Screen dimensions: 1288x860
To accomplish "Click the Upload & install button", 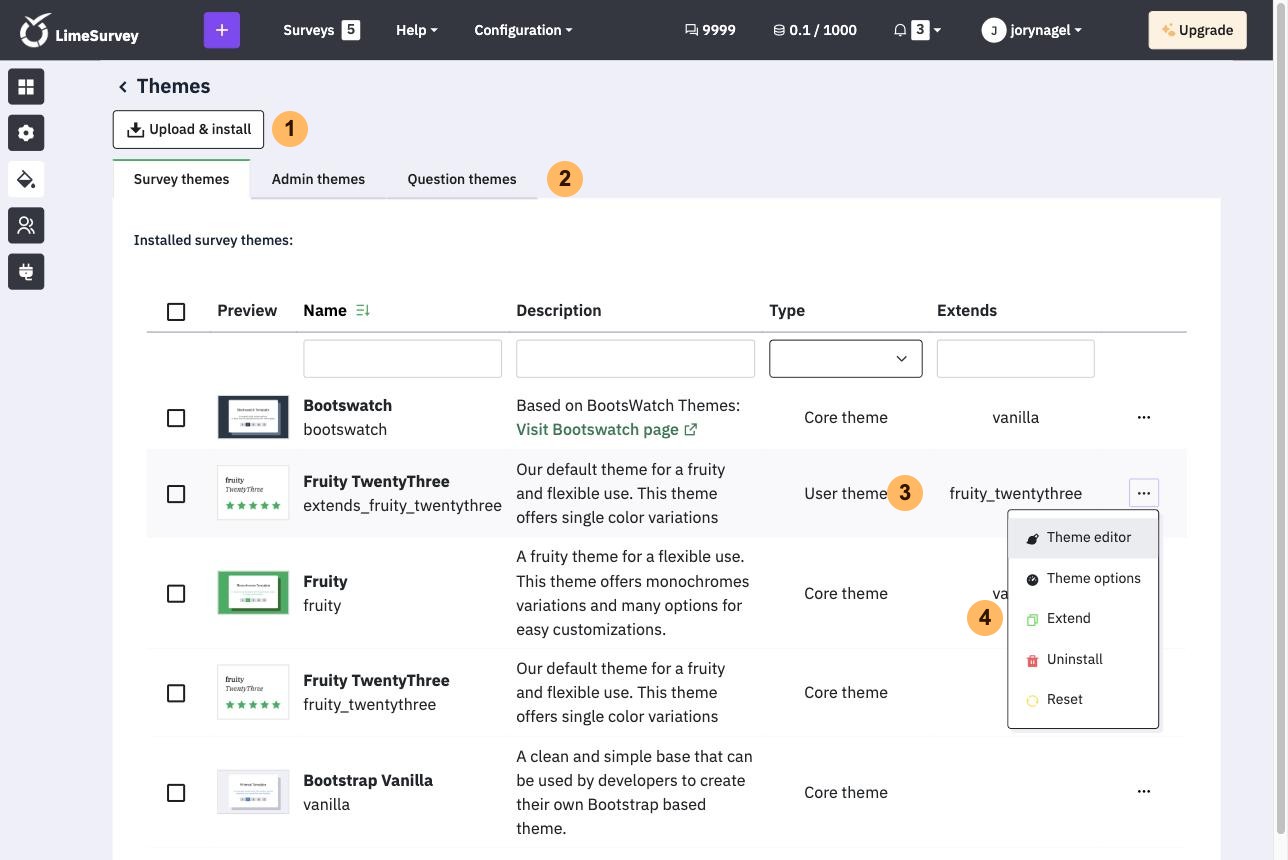I will point(188,129).
